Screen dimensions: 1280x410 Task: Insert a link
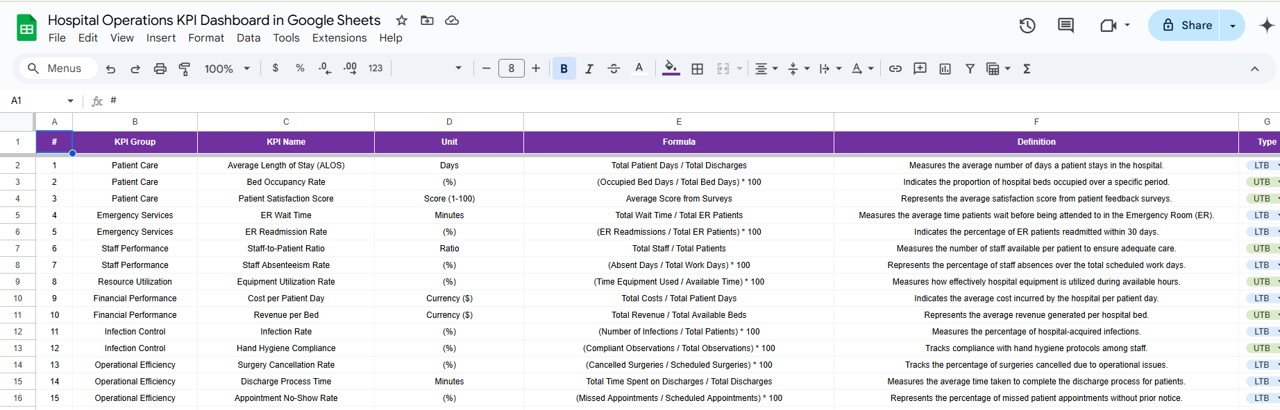pyautogui.click(x=895, y=69)
